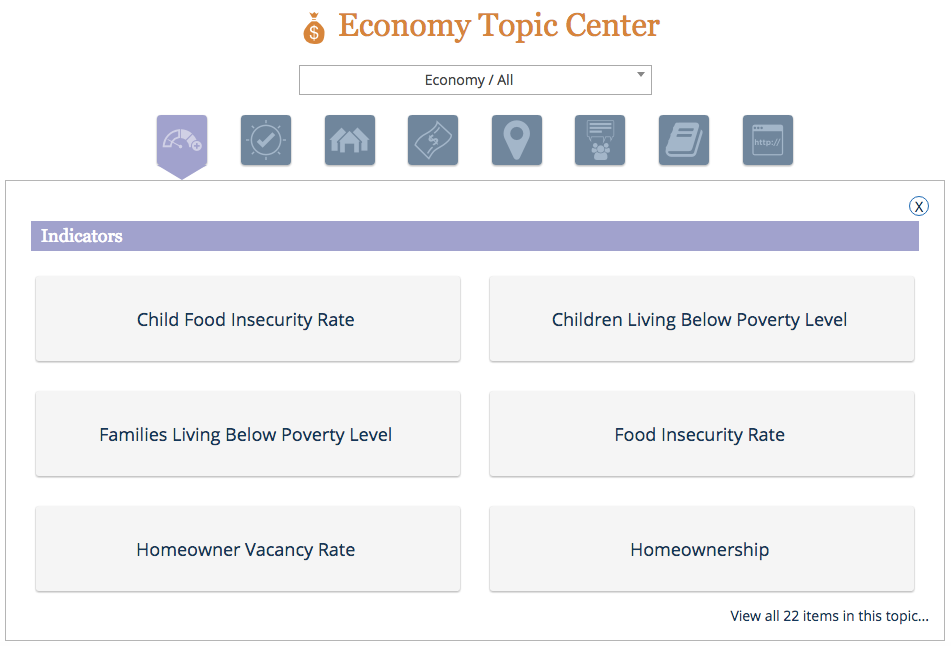Click the houses icon
The height and width of the screenshot is (646, 951).
(x=349, y=140)
